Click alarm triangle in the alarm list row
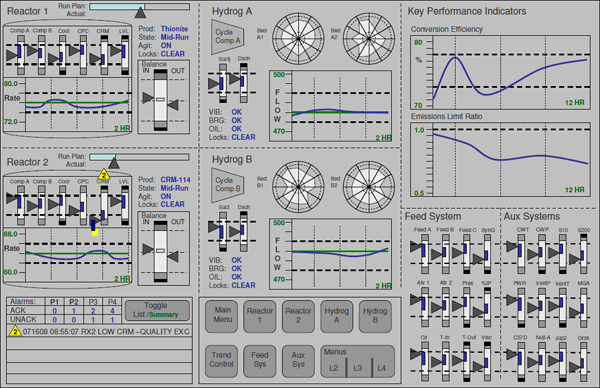Viewport: 600px width, 388px height. click(15, 331)
